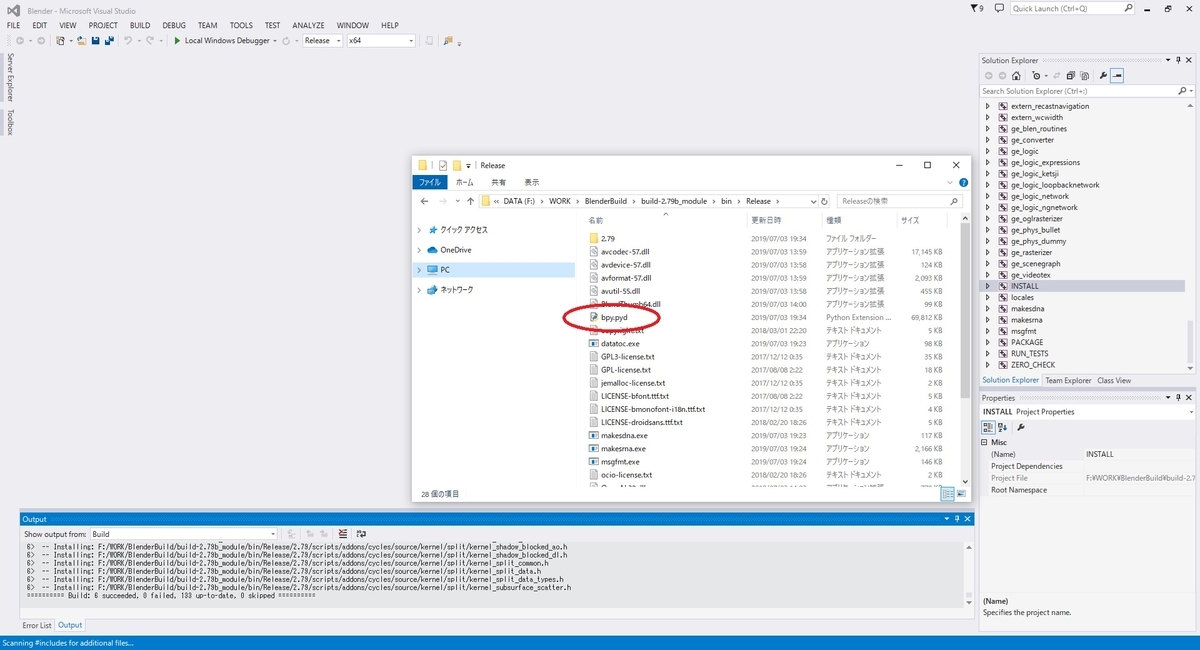1200x650 pixels.
Task: Switch to the Class View tab
Action: (x=1114, y=380)
